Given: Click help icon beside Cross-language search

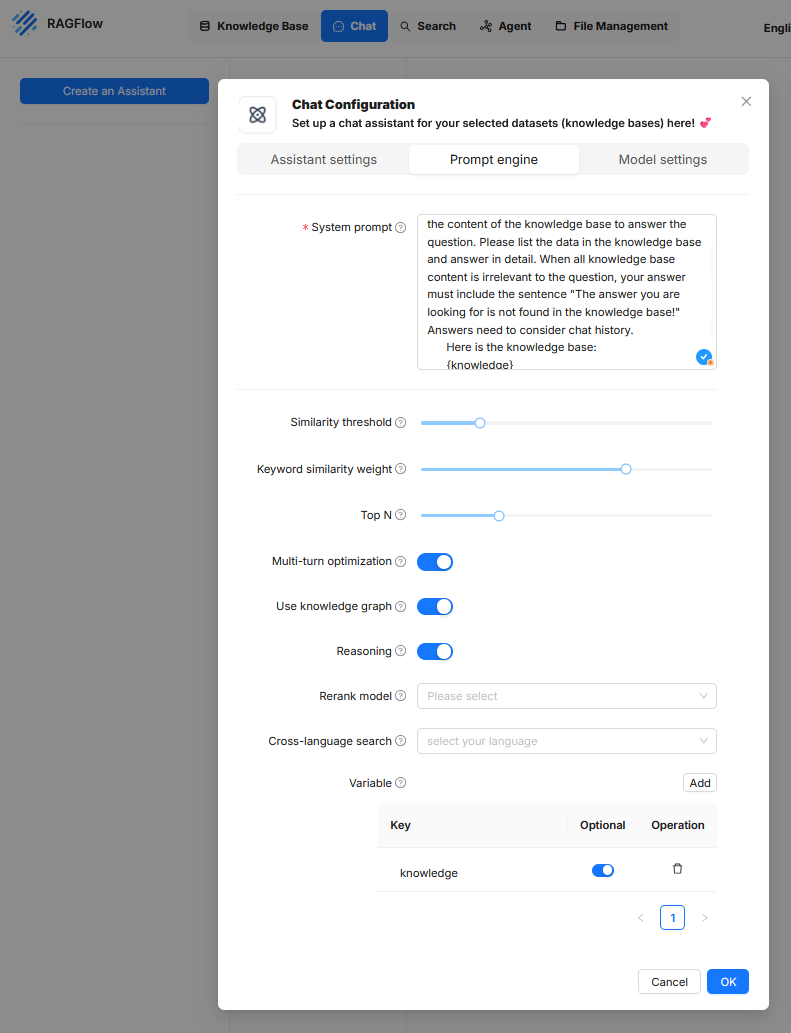Looking at the screenshot, I should 401,741.
